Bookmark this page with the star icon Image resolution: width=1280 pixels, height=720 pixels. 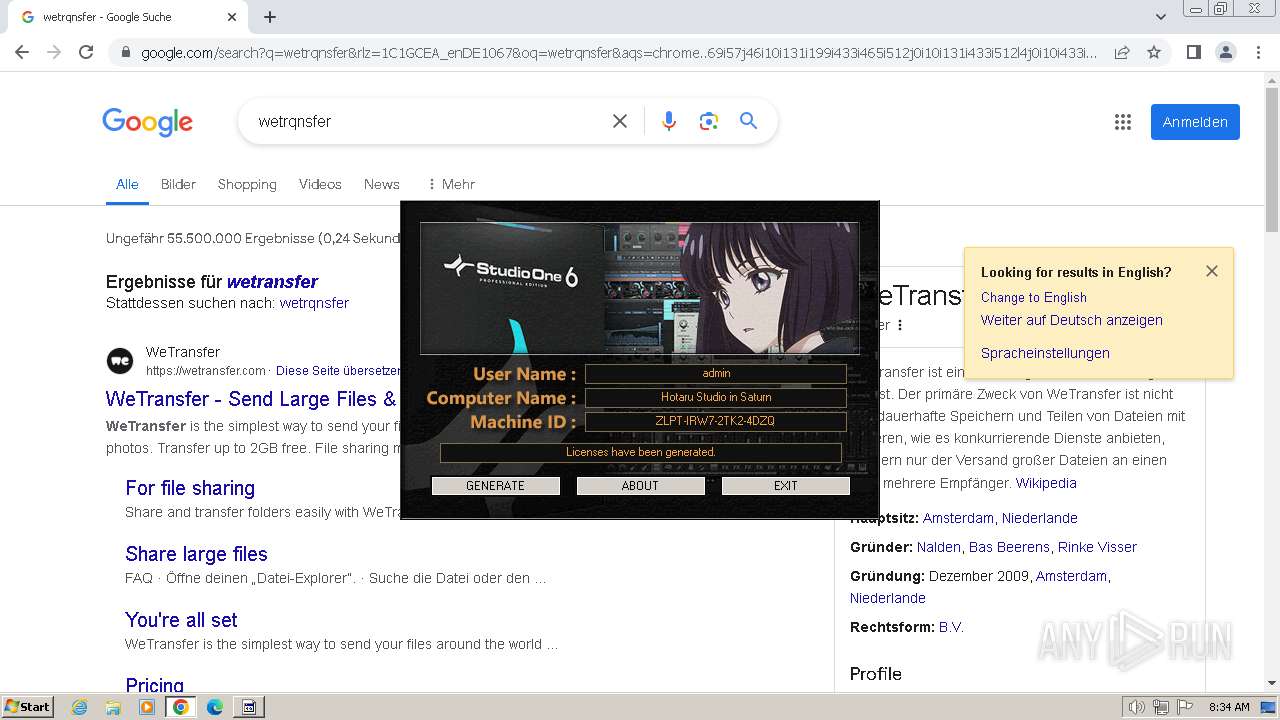click(x=1154, y=52)
